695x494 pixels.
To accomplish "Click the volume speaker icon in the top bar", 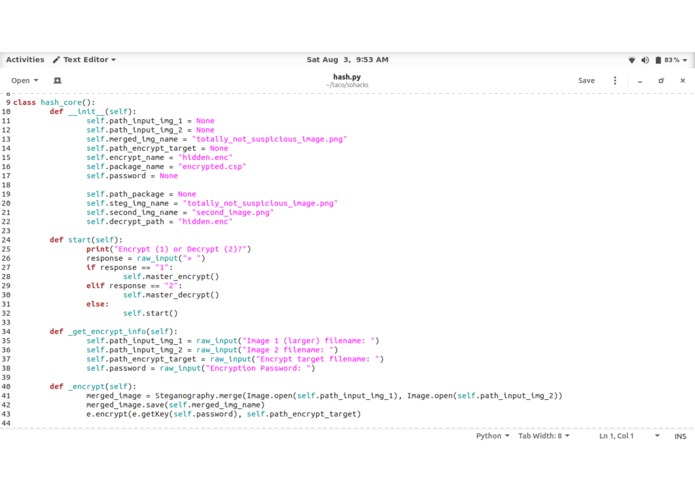I will pyautogui.click(x=645, y=60).
